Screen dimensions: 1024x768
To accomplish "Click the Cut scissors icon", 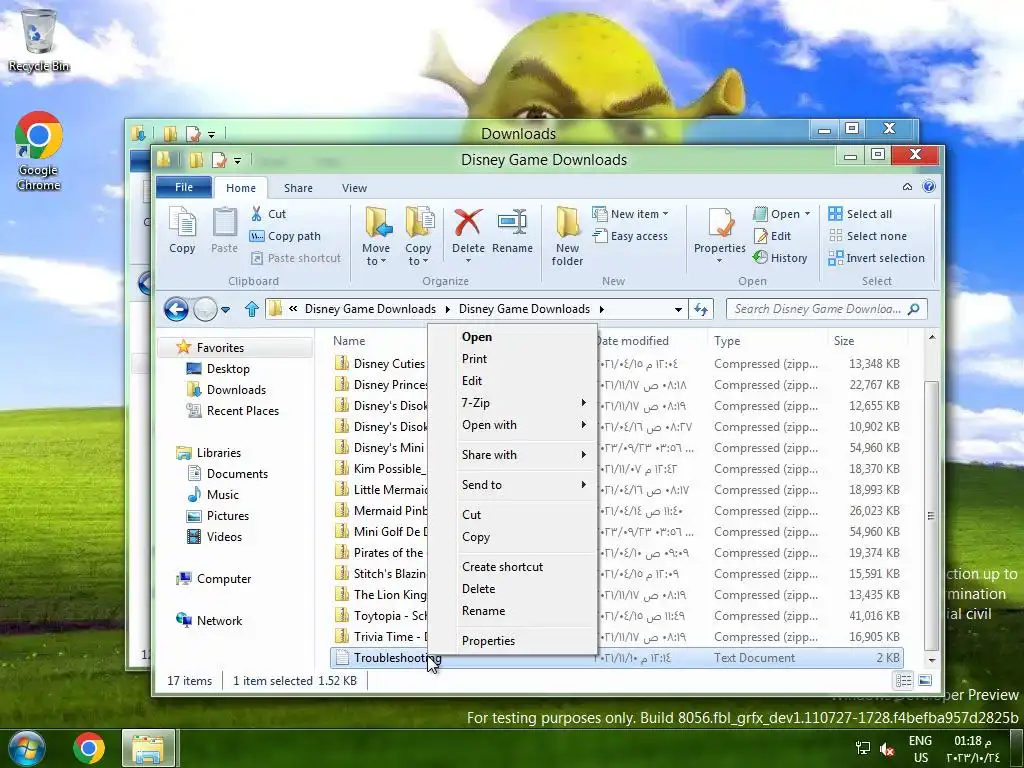I will (257, 214).
